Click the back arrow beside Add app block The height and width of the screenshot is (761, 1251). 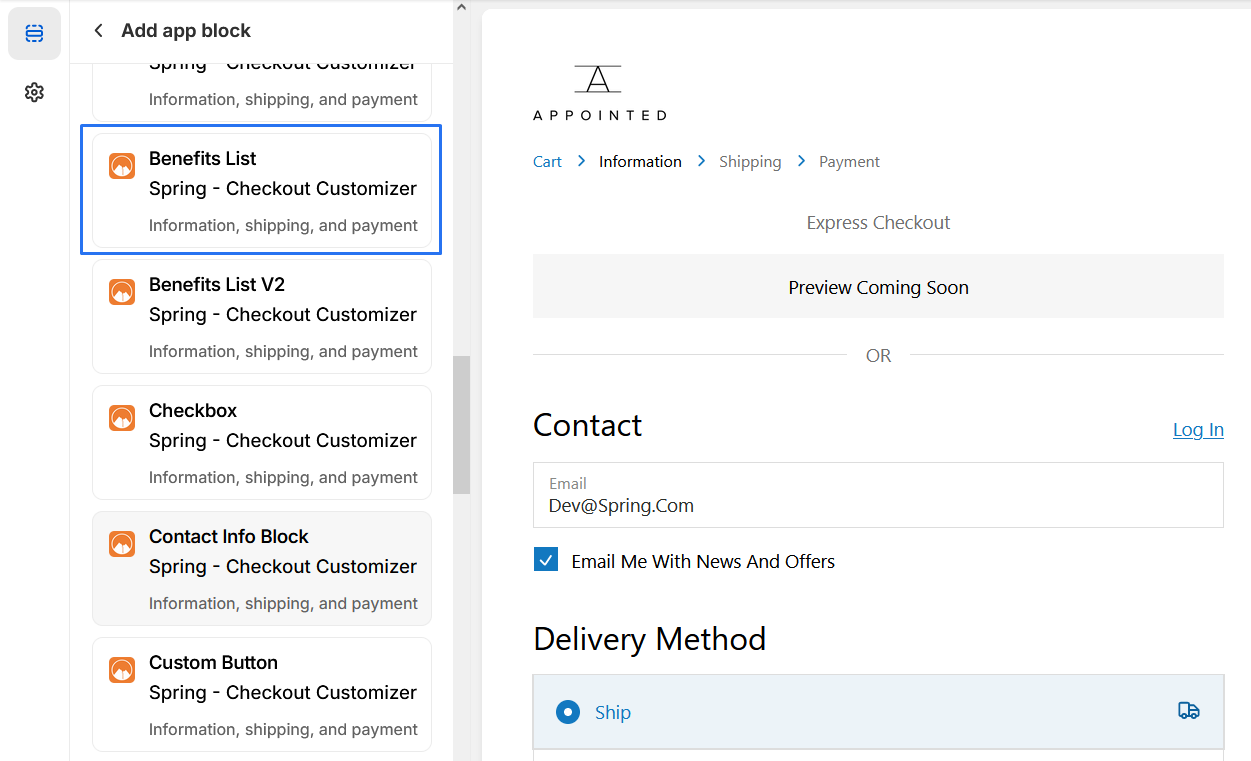[x=98, y=31]
